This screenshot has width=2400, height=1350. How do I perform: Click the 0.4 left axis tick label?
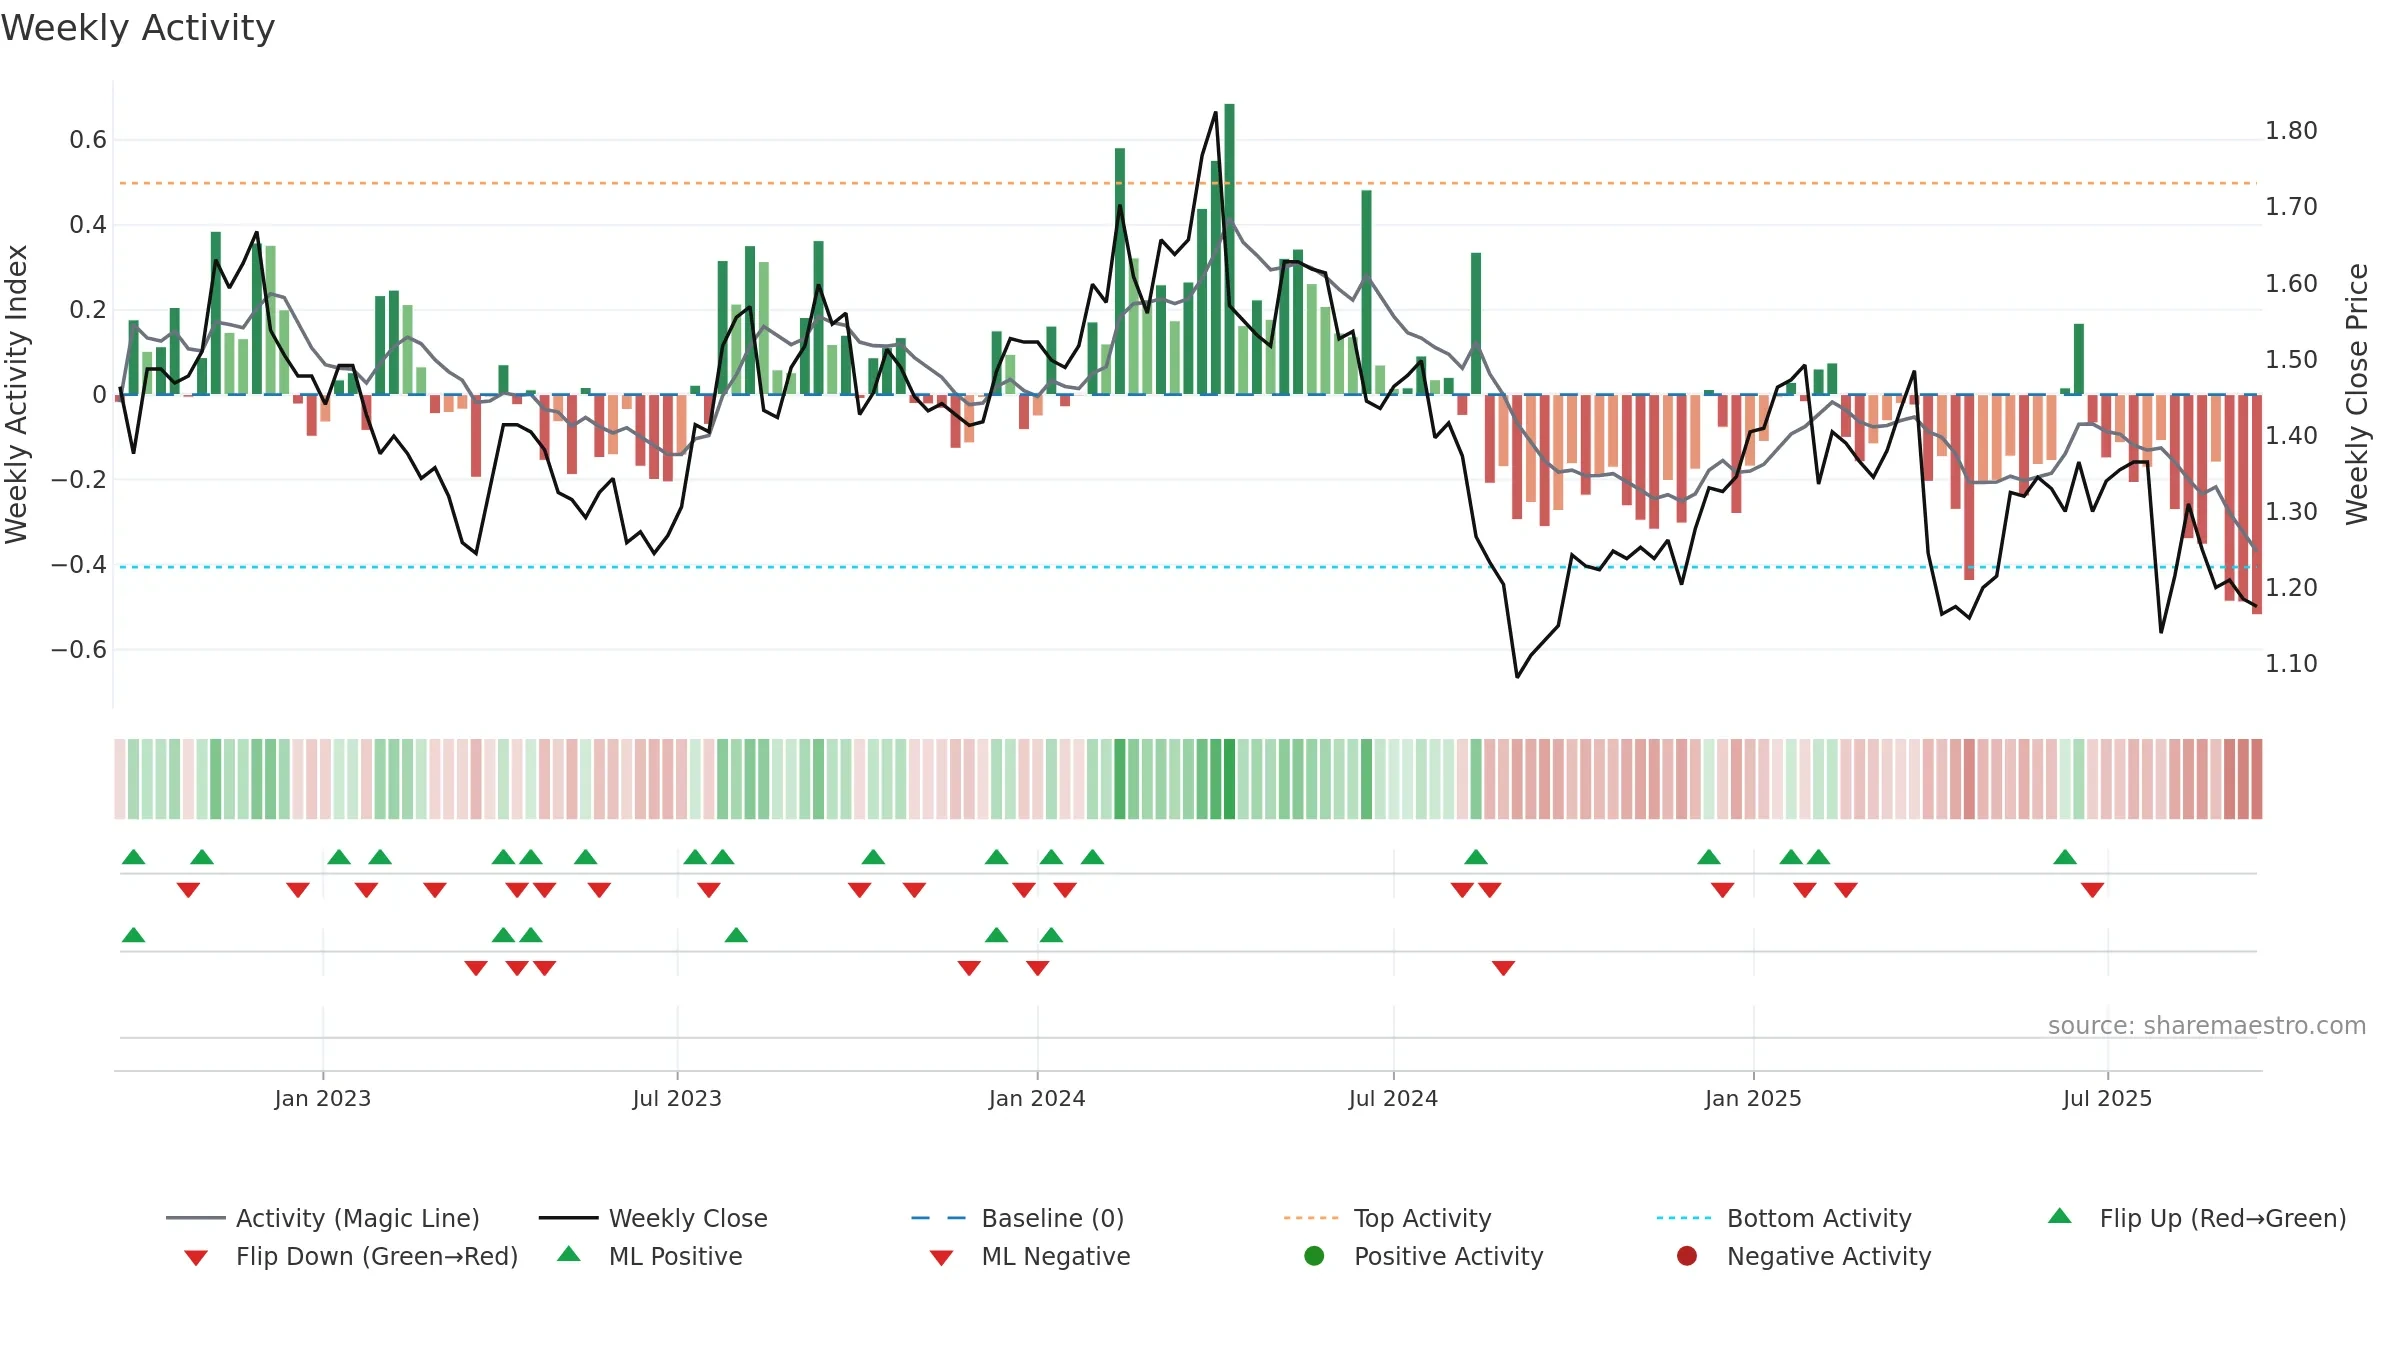(x=88, y=225)
